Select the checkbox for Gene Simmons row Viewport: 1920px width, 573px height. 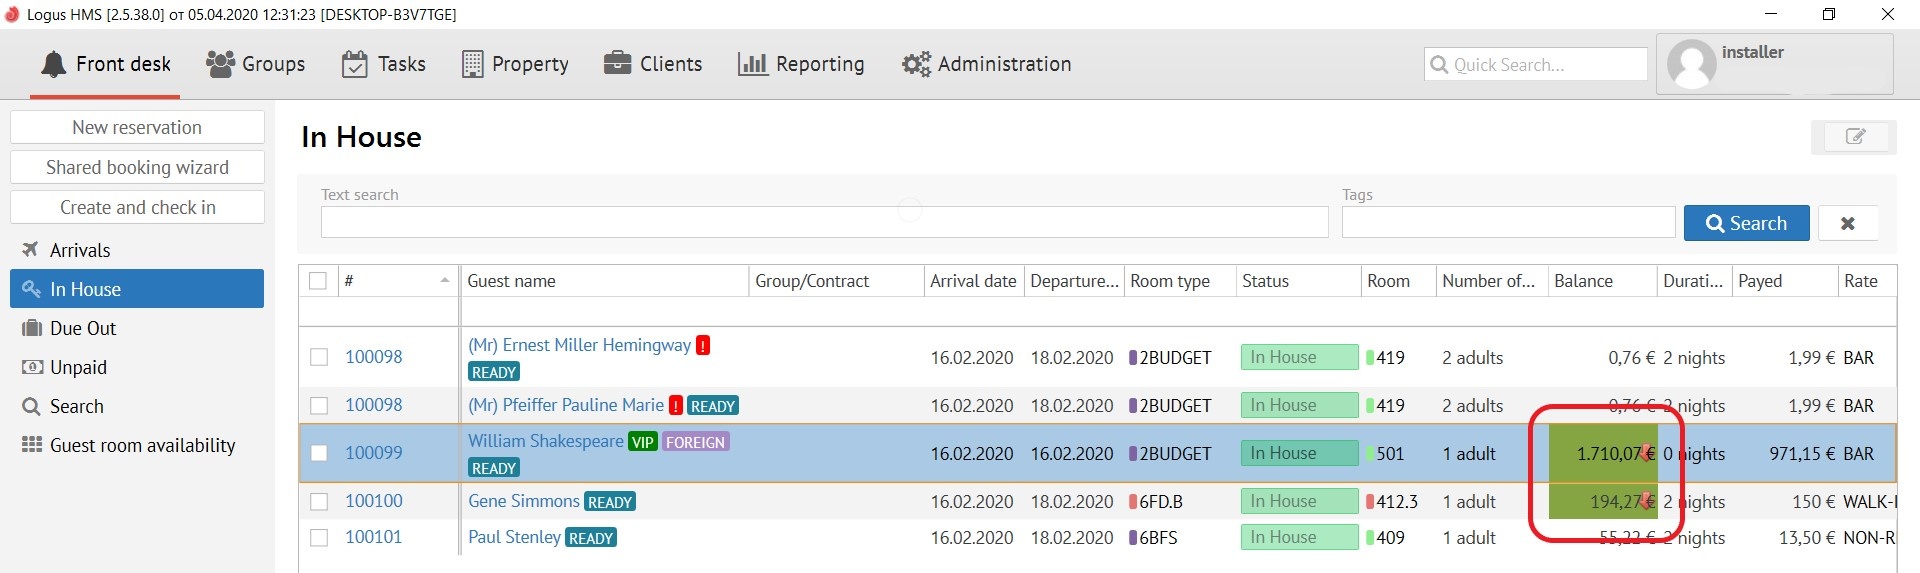coord(319,501)
